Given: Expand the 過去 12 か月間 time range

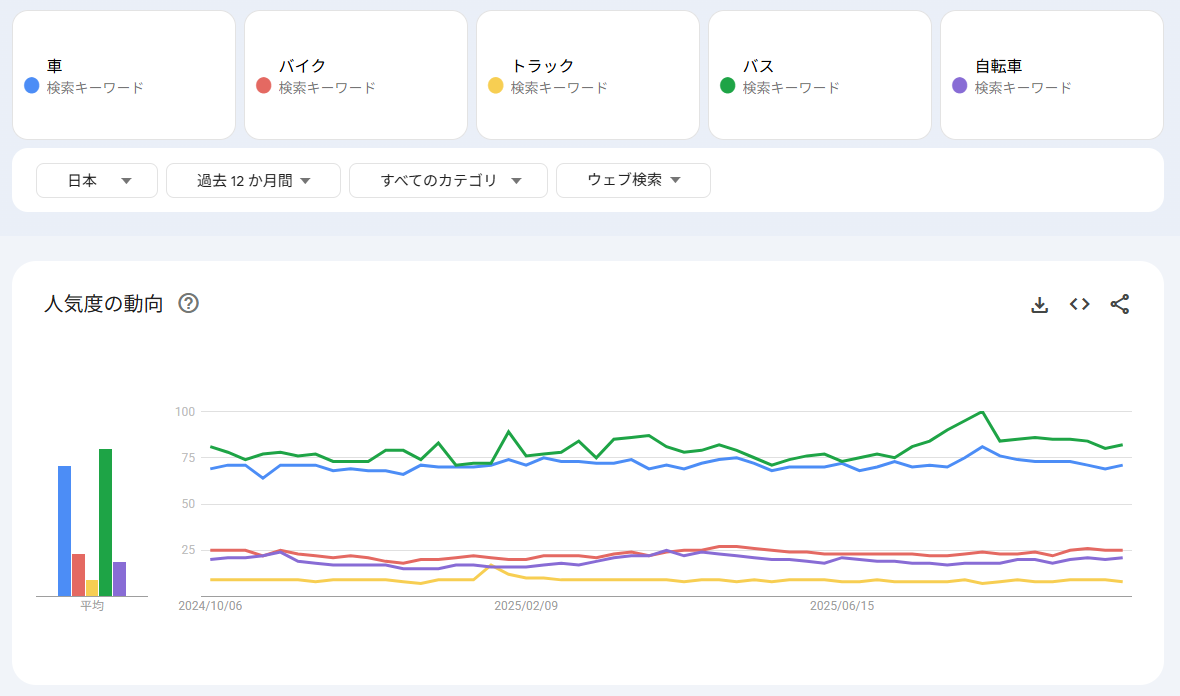Looking at the screenshot, I should [253, 181].
